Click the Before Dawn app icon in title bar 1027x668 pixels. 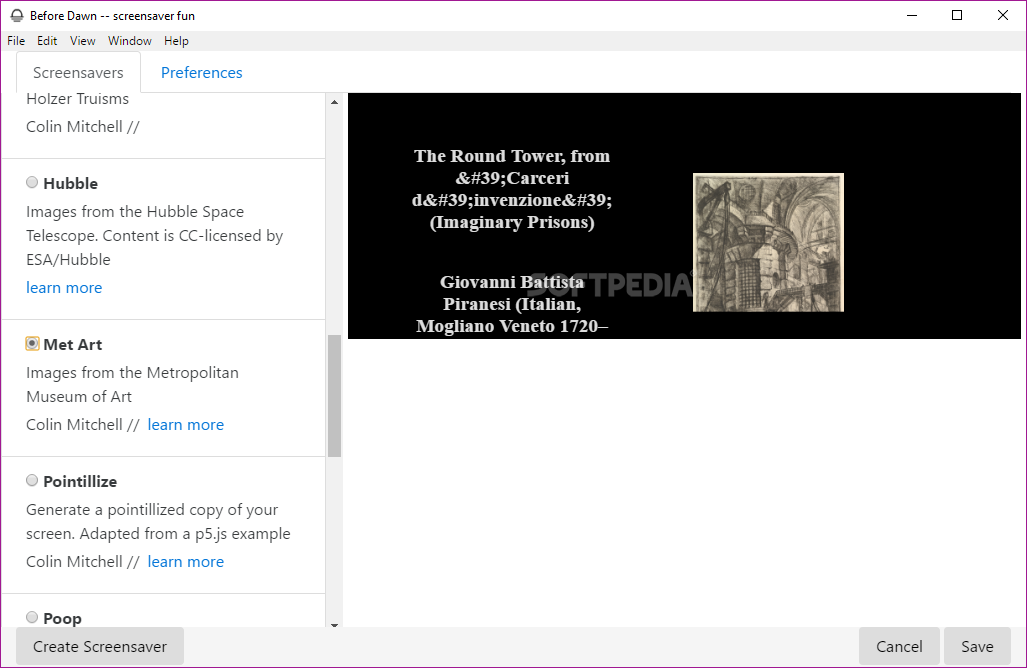click(16, 16)
